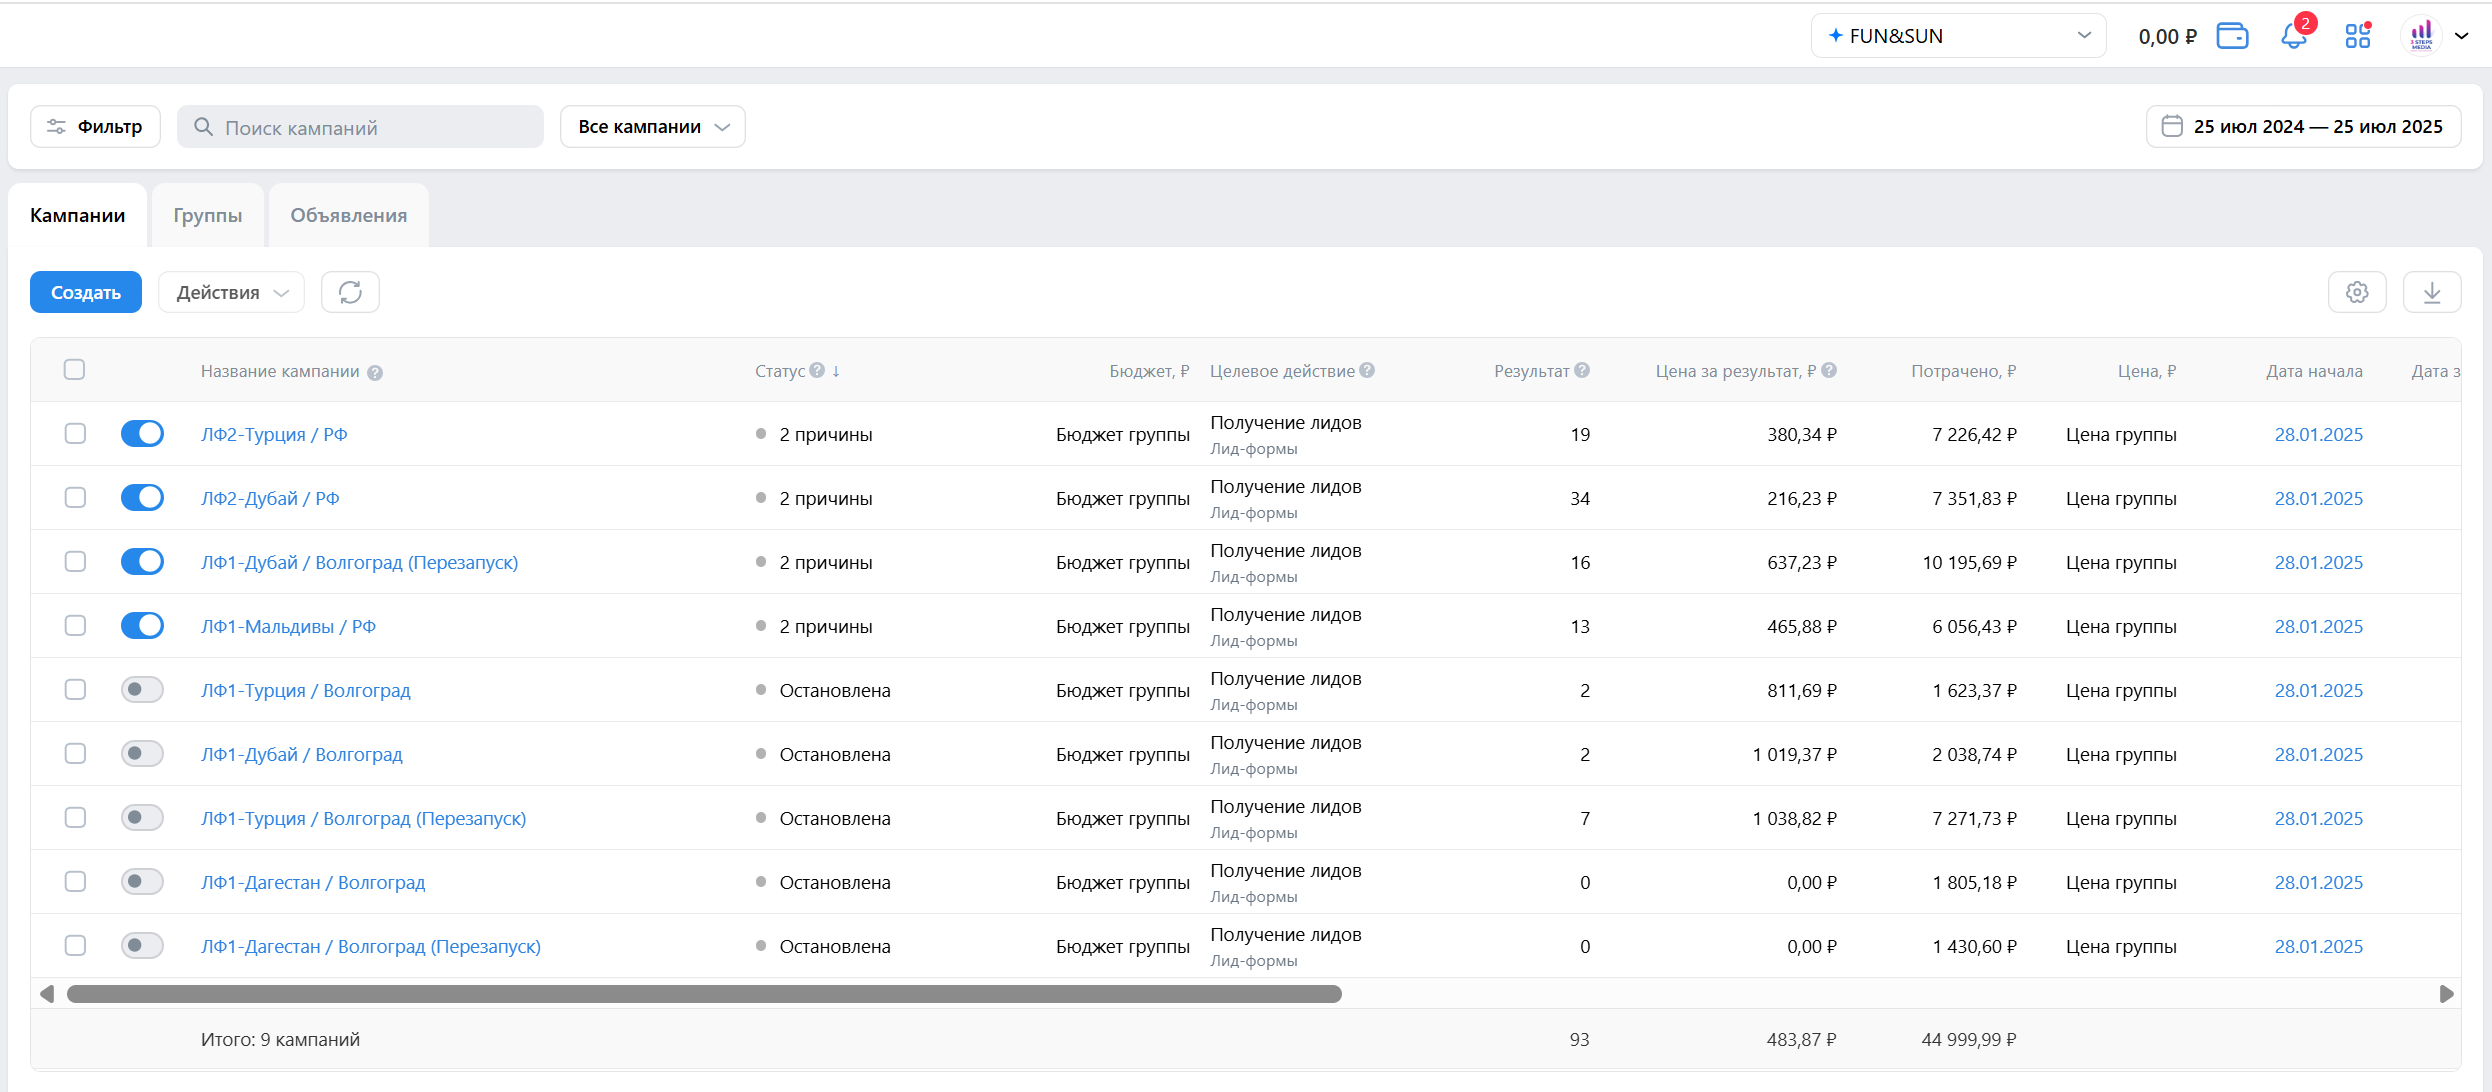Screen dimensions: 2492x1092
Task: Open table column settings gear
Action: tap(2357, 292)
